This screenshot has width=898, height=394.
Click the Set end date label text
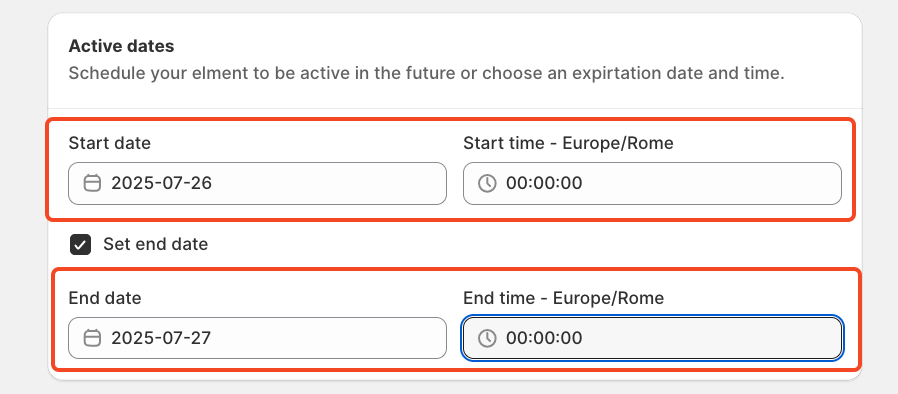coord(155,245)
